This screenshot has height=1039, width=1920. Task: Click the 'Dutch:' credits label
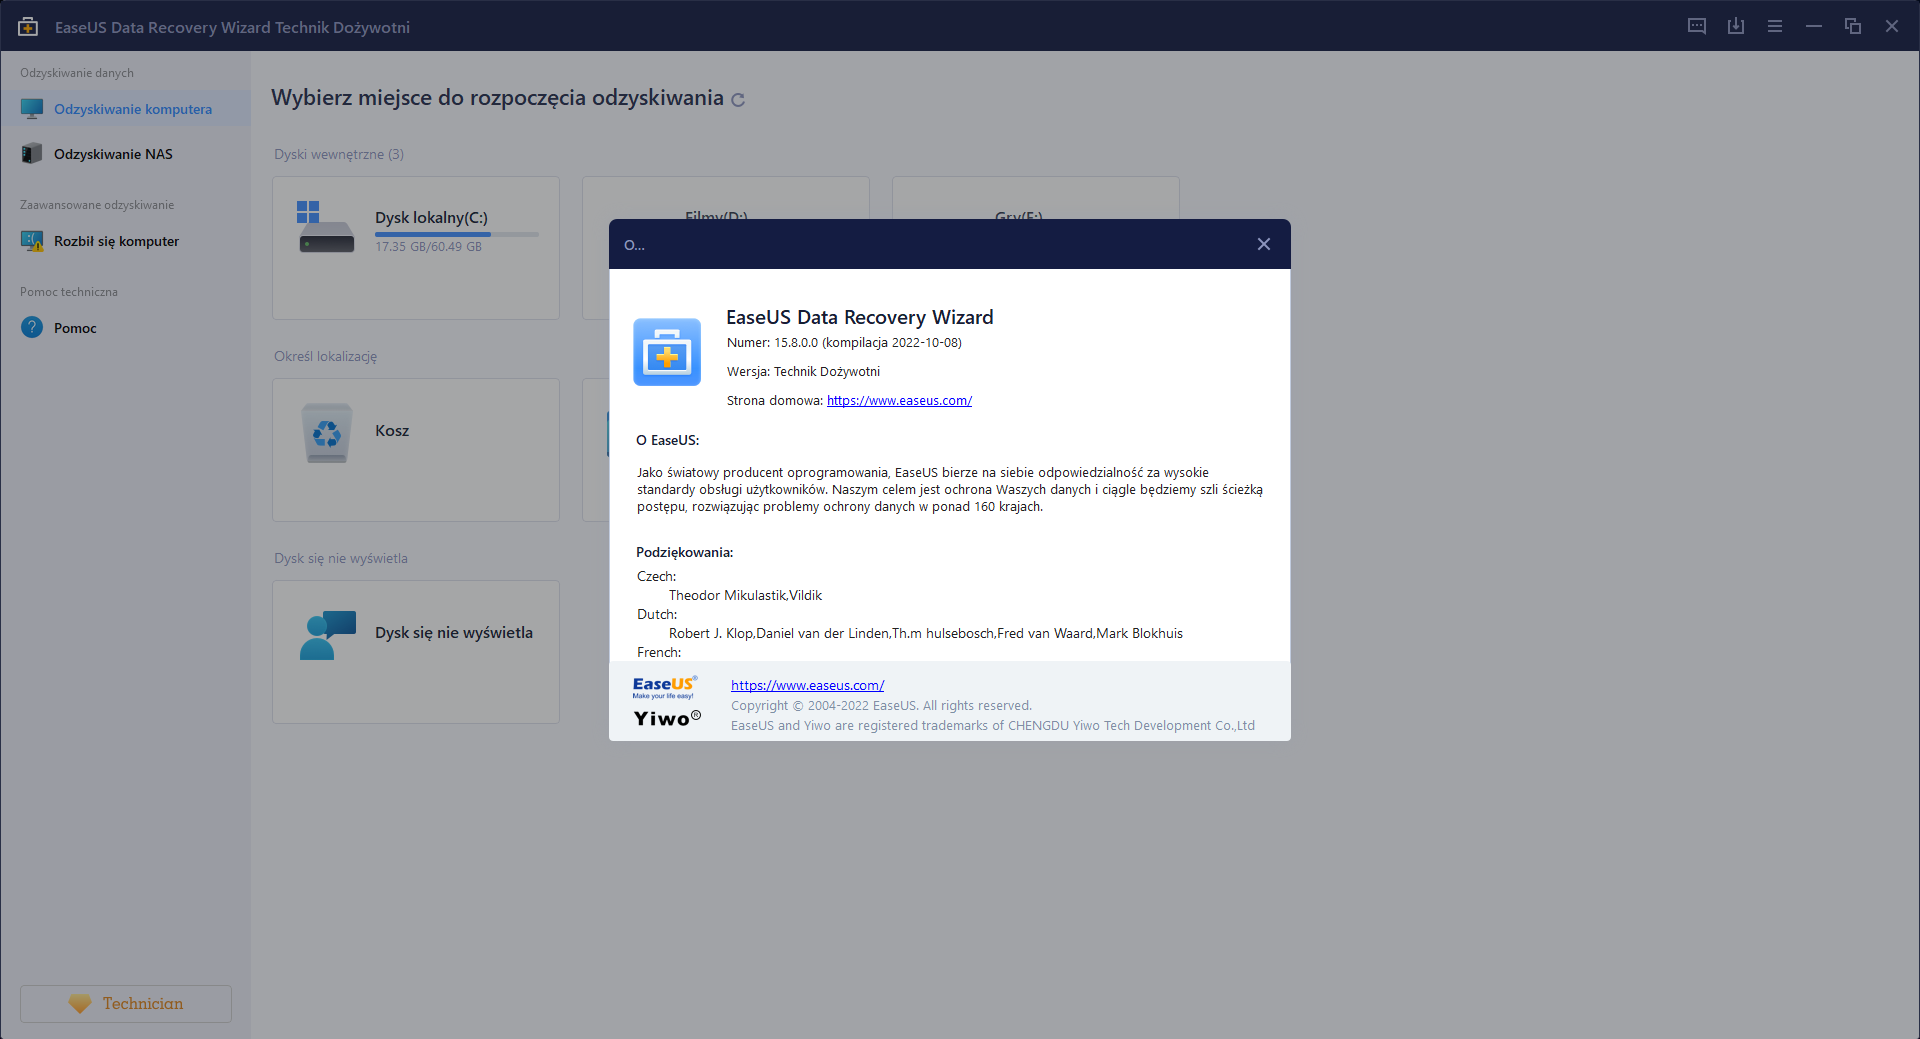pyautogui.click(x=657, y=615)
